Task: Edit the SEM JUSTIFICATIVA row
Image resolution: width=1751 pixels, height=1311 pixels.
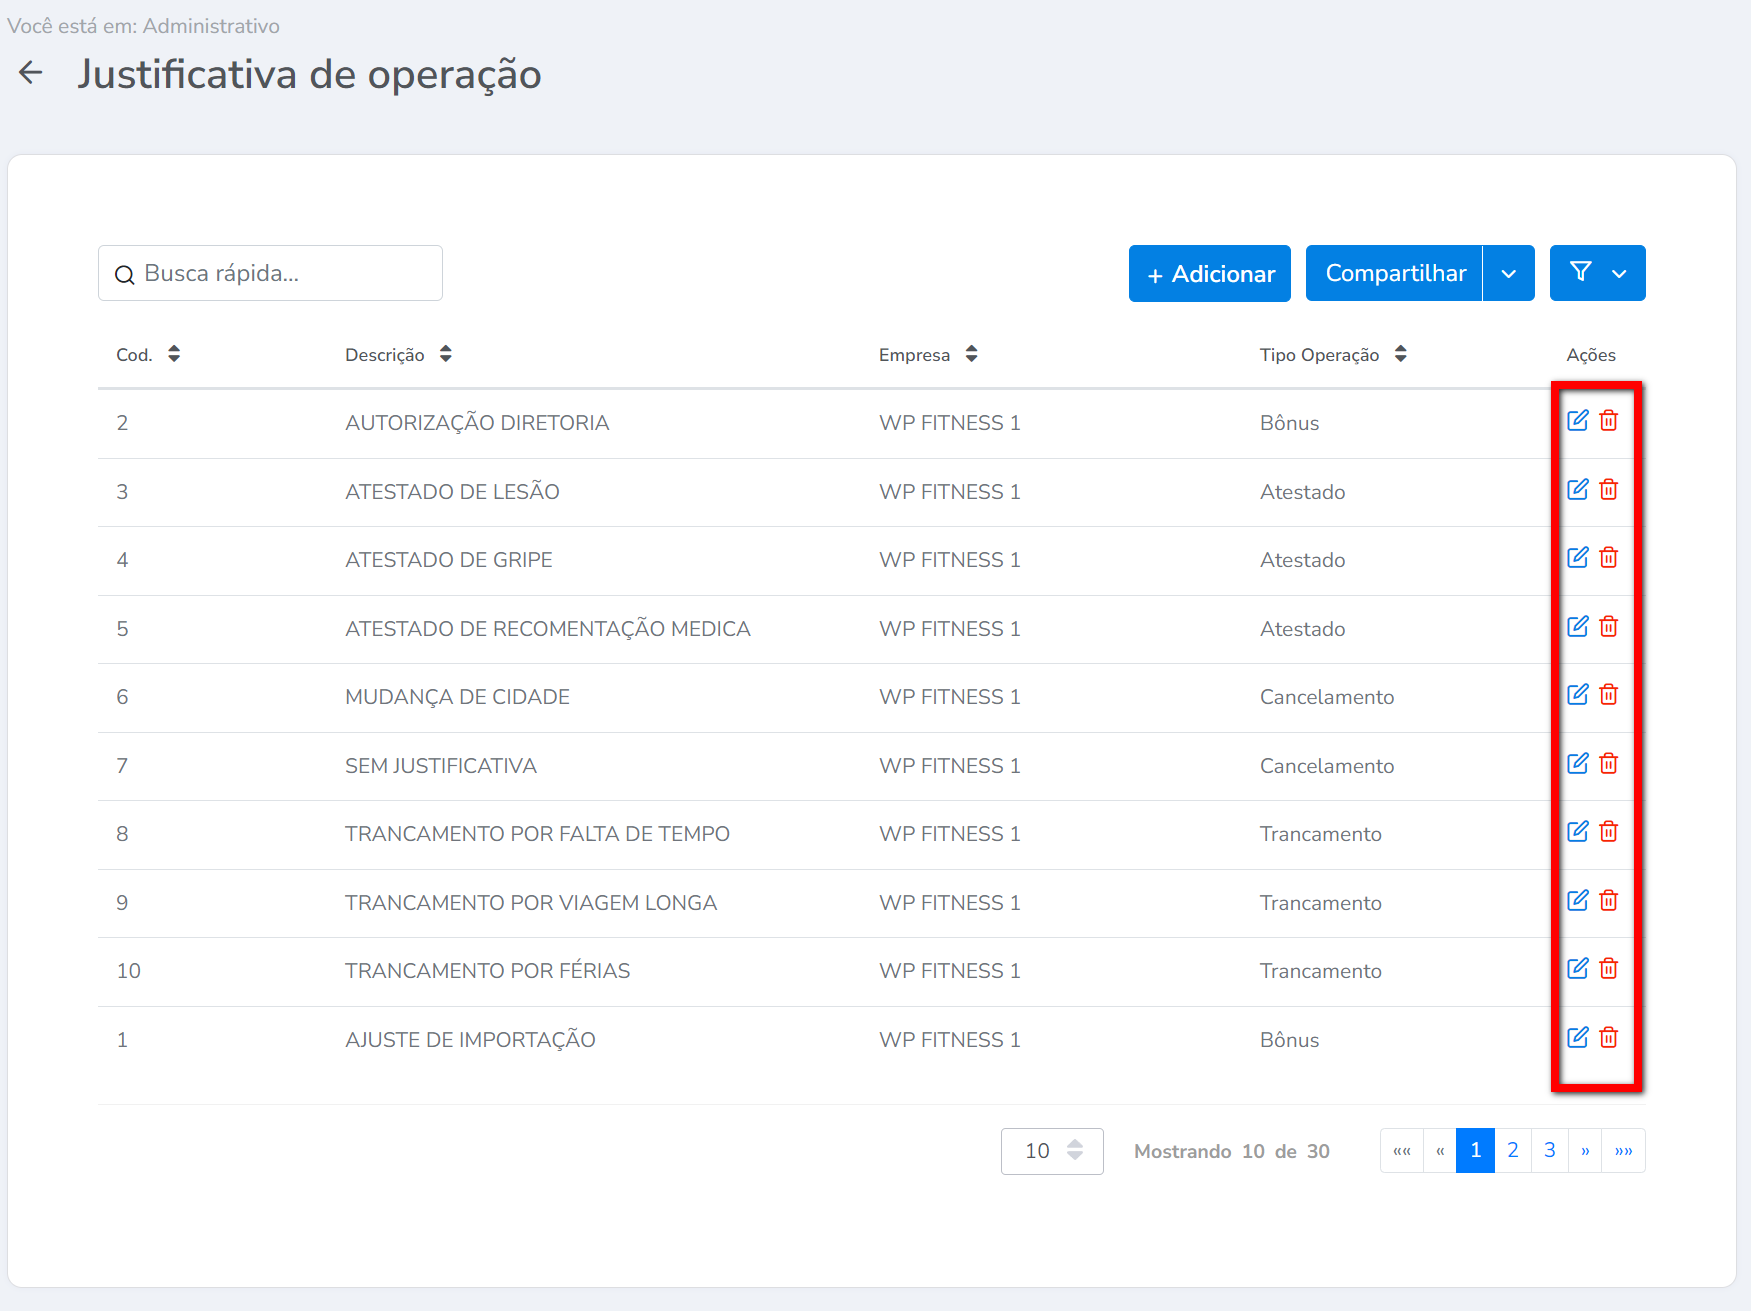Action: [1577, 764]
